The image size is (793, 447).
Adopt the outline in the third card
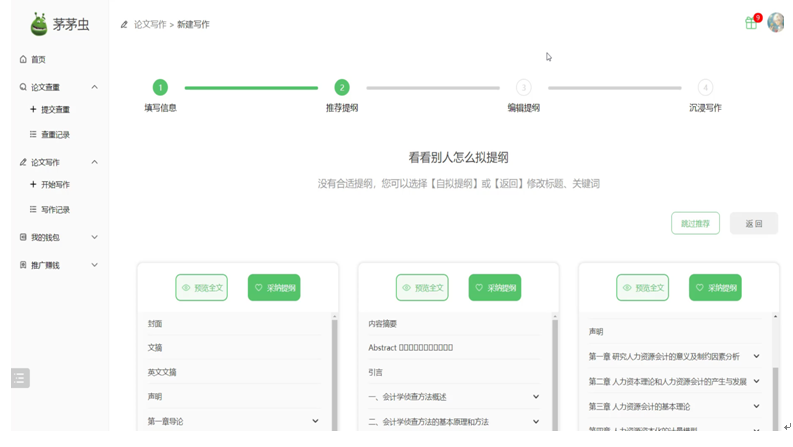pos(715,288)
